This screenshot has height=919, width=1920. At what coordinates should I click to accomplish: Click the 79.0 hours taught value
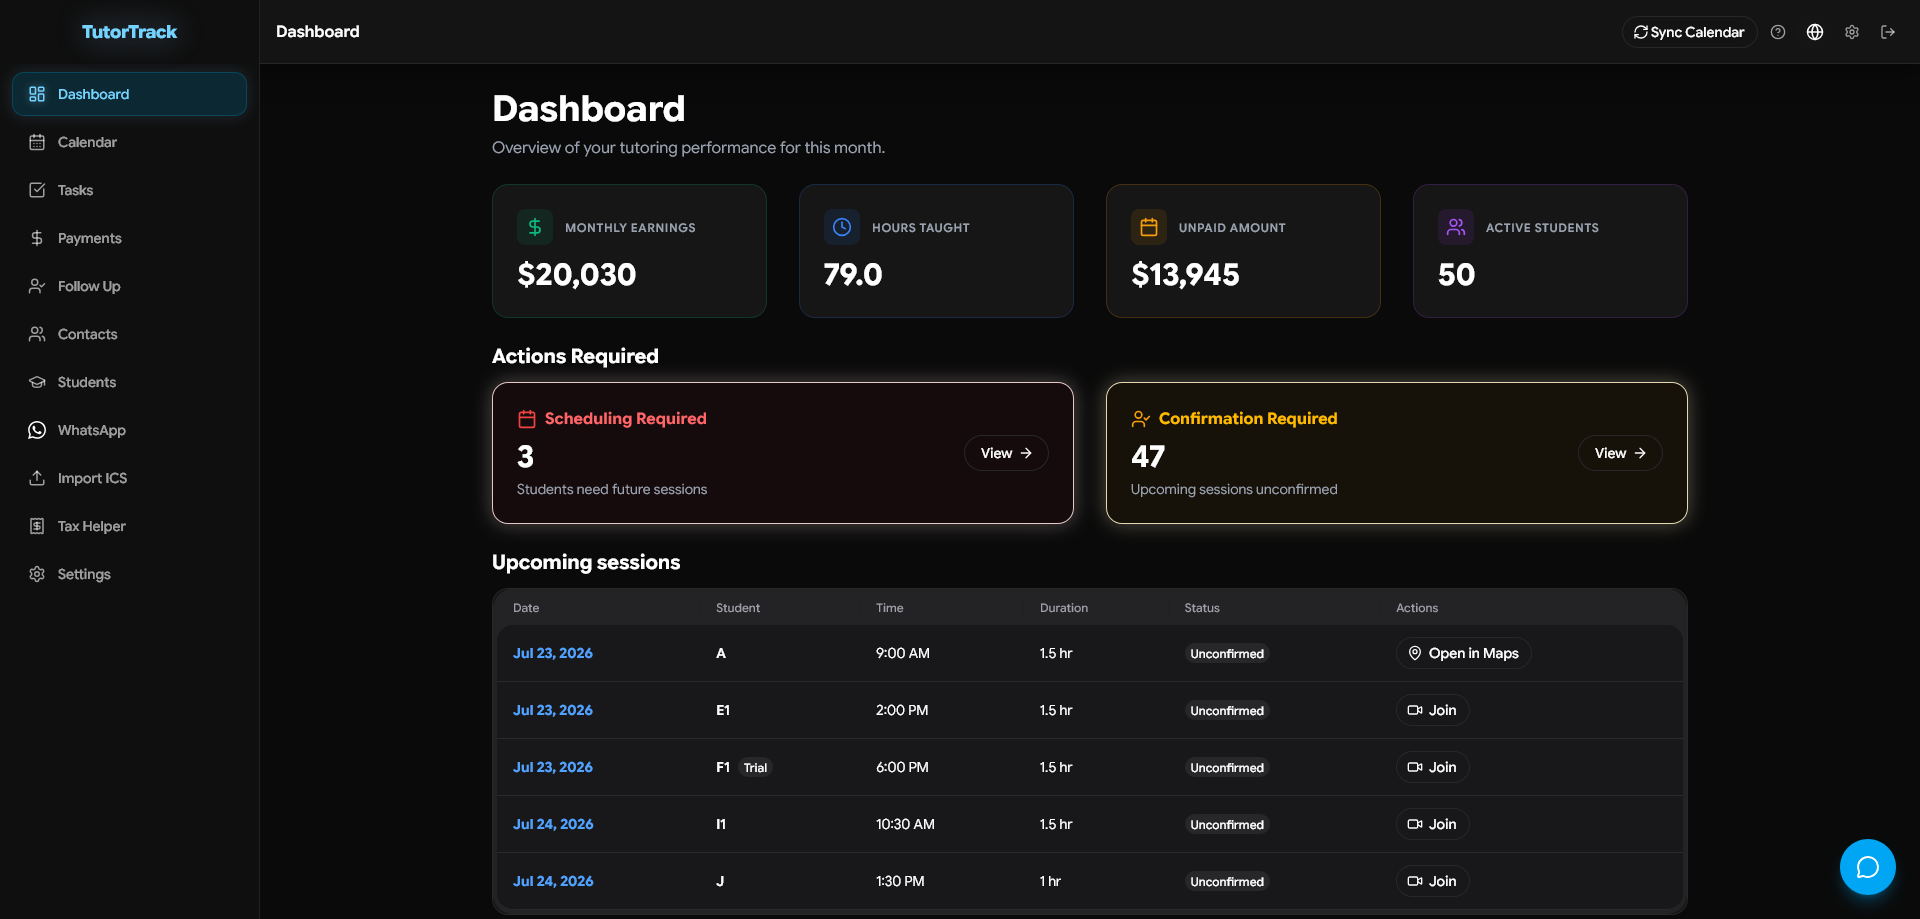coord(853,275)
